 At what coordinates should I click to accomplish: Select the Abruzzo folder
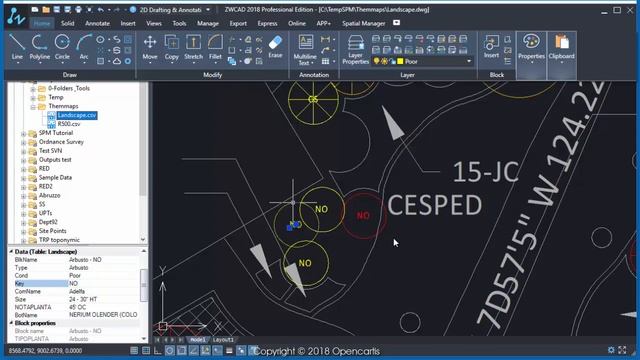pyautogui.click(x=49, y=196)
